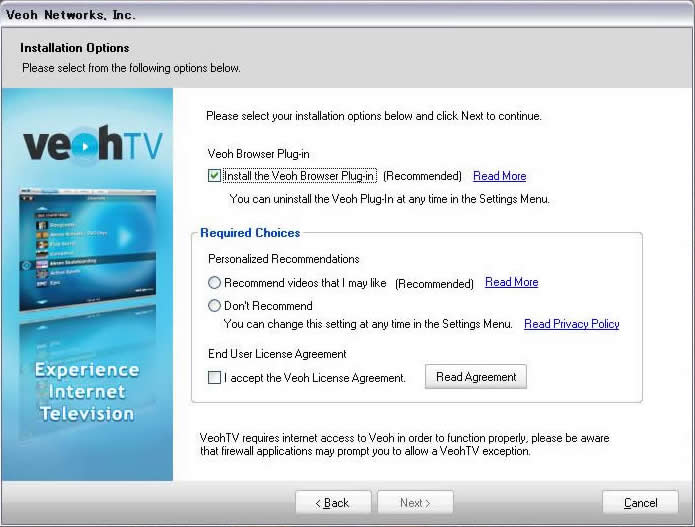This screenshot has height=527, width=695.
Task: Go to previous step with Back button
Action: (333, 503)
